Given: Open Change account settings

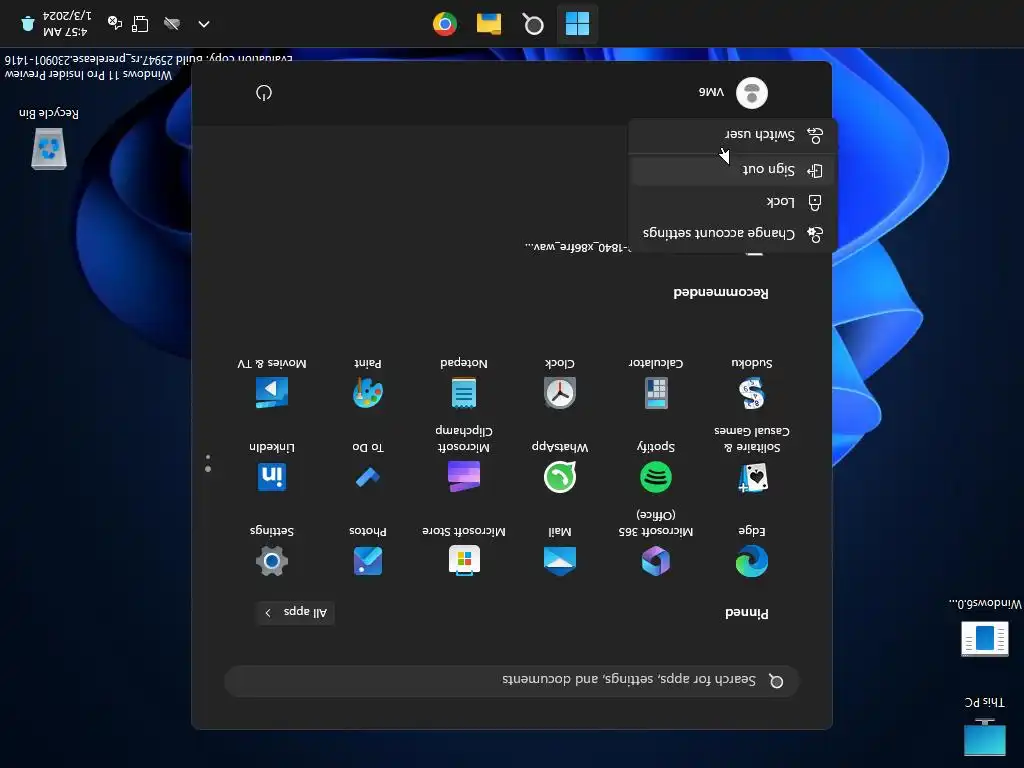Looking at the screenshot, I should tap(733, 233).
